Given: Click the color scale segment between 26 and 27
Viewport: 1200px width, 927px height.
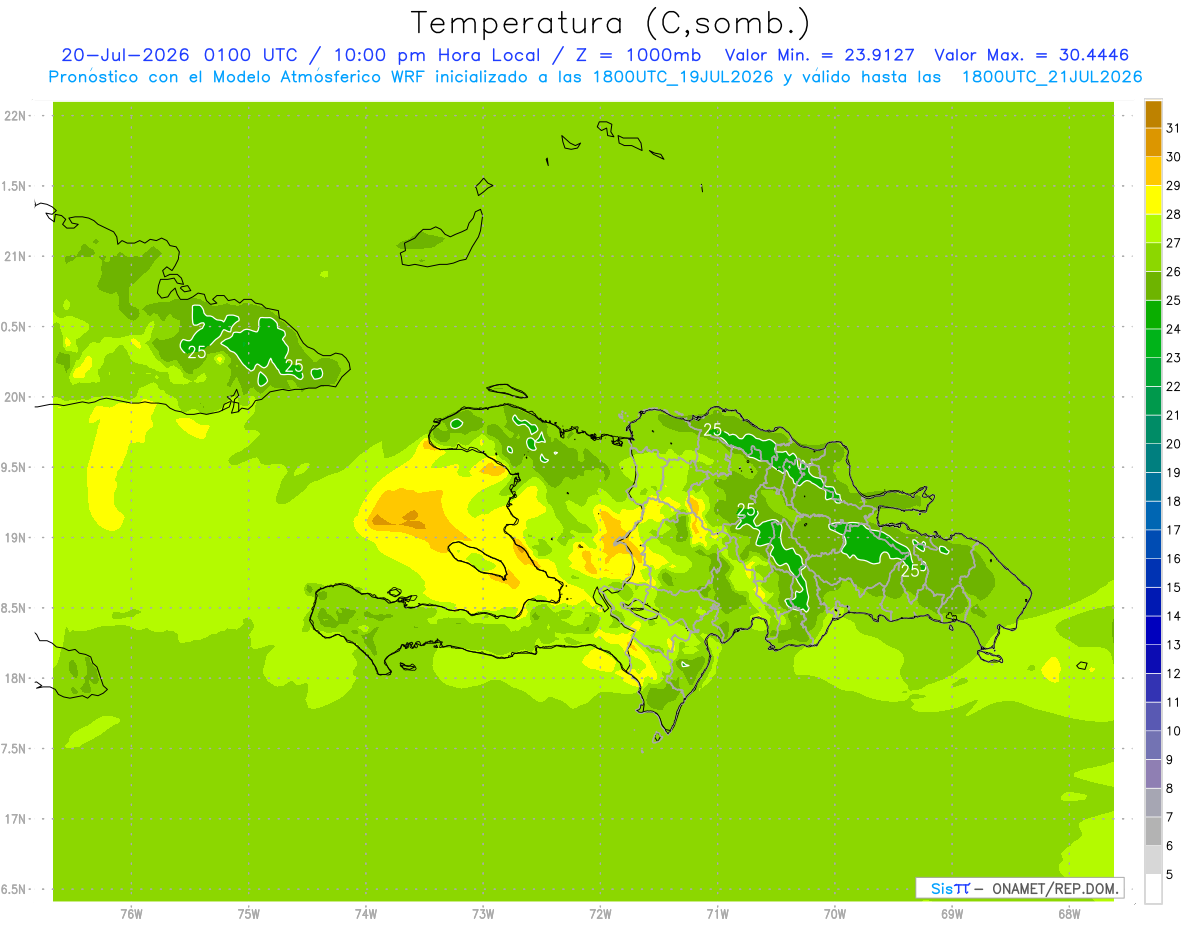Looking at the screenshot, I should click(1153, 257).
